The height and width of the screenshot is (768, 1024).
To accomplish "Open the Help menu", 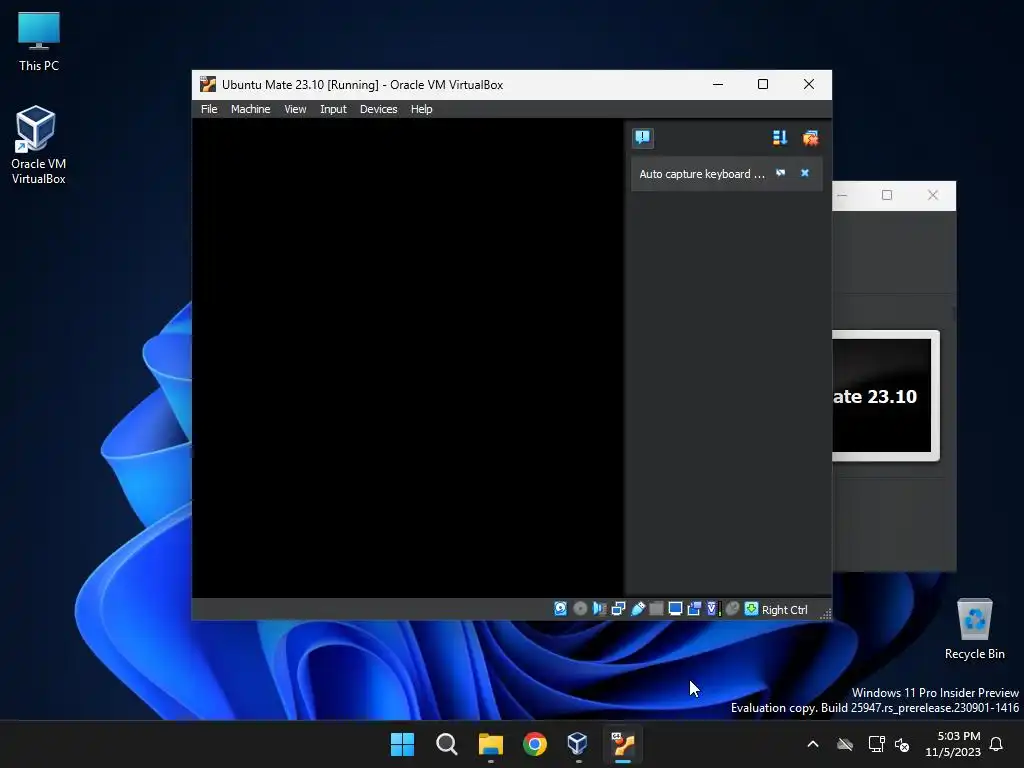I will coord(421,109).
